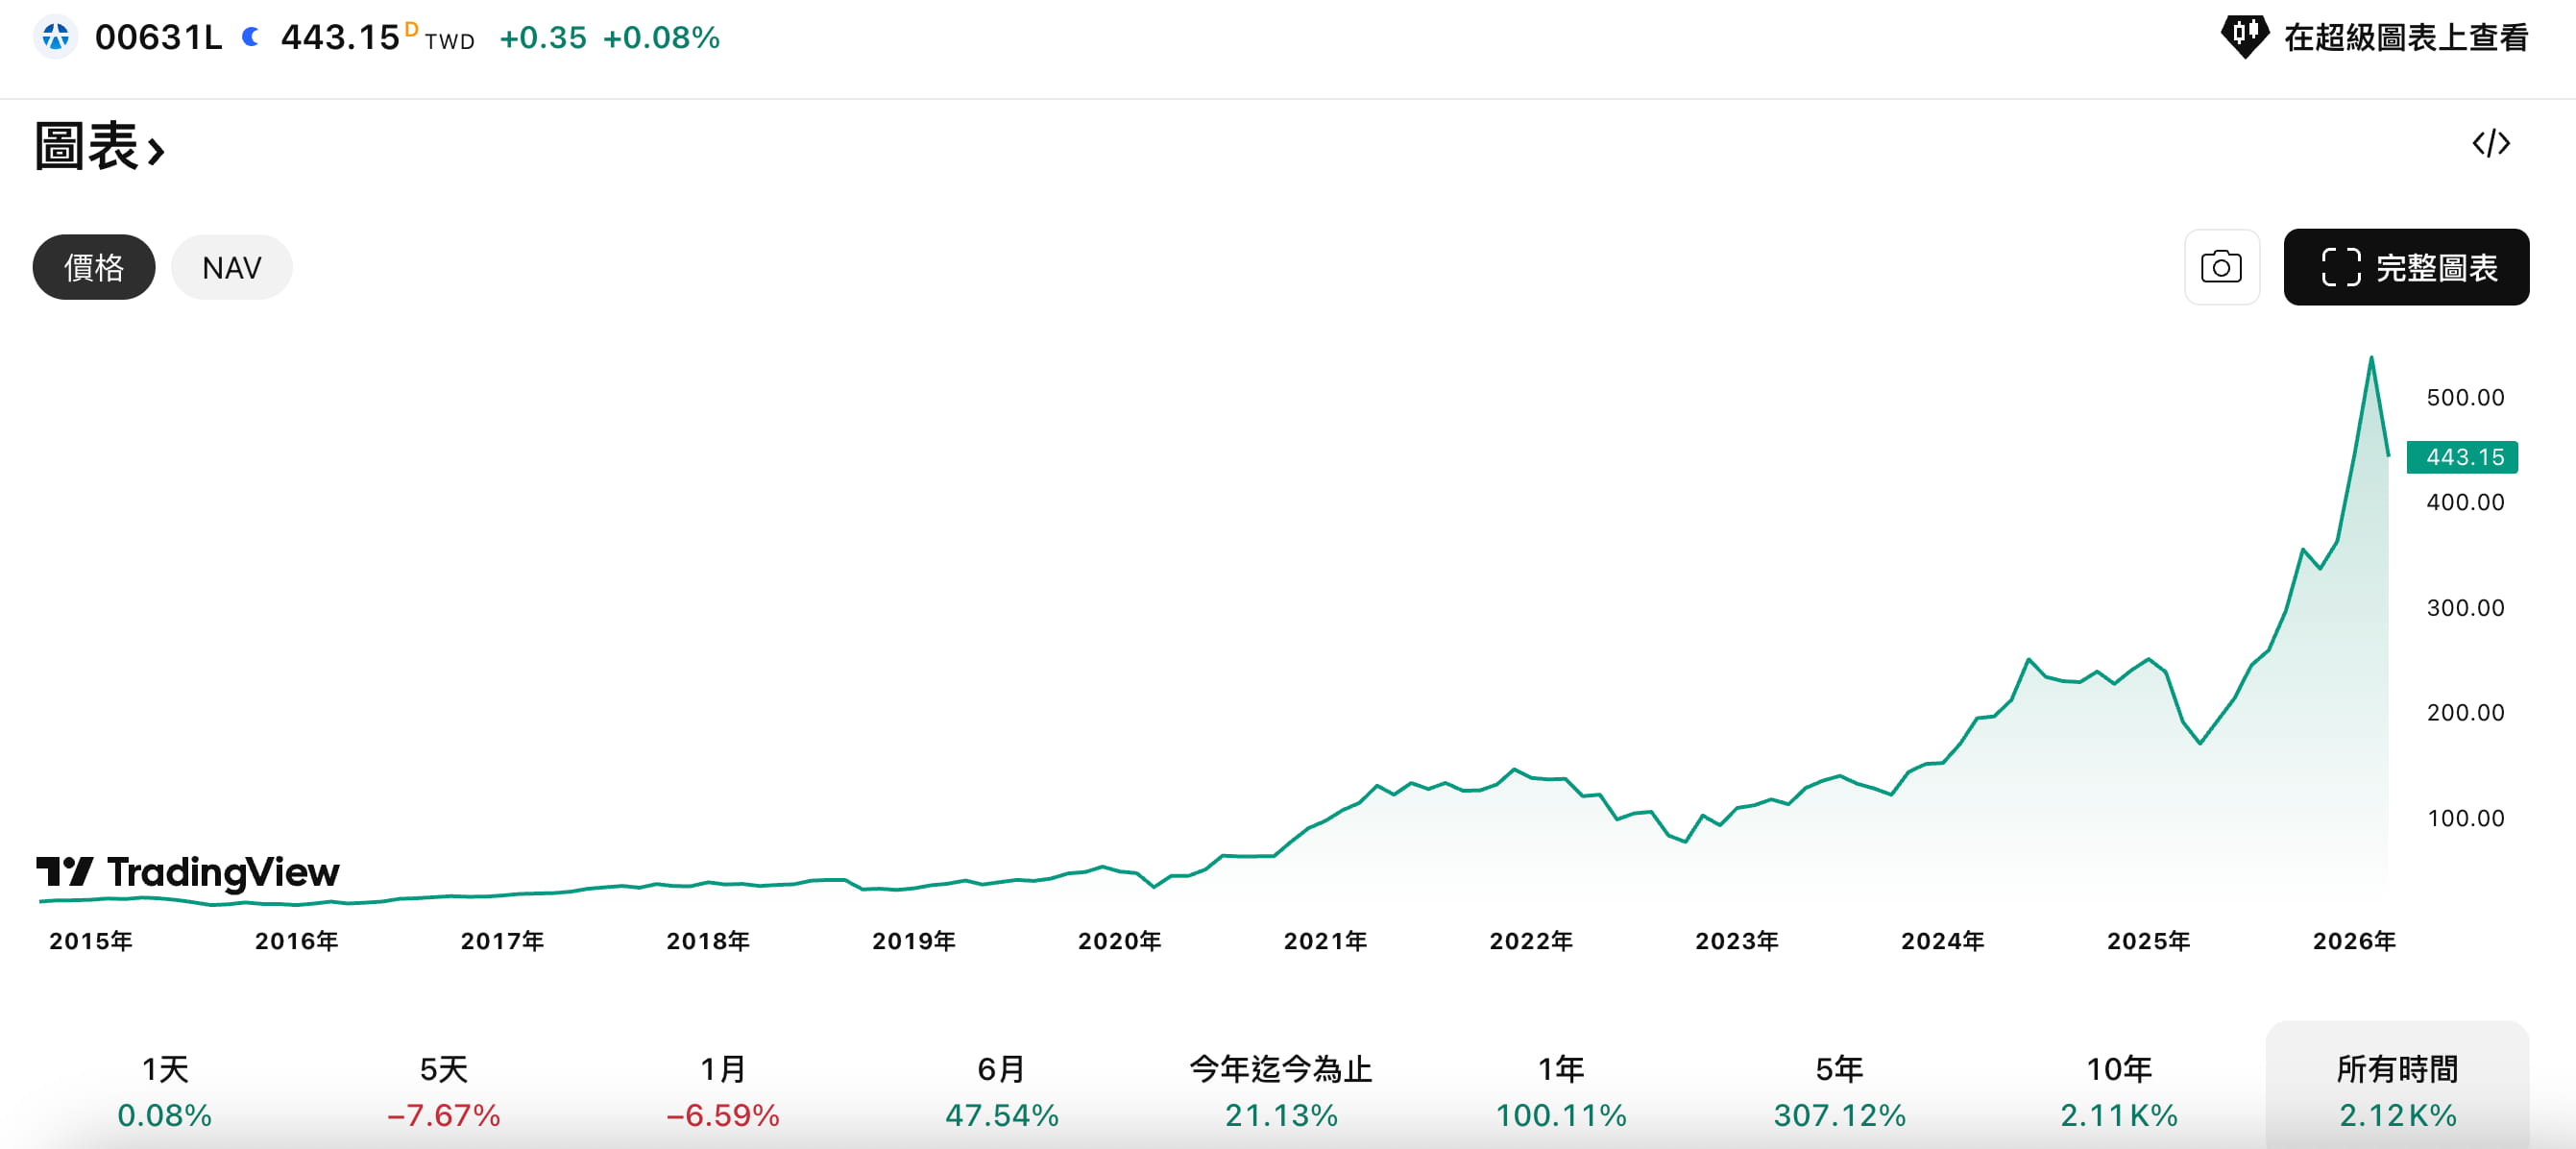Click the 500.00 axis label

2465,397
